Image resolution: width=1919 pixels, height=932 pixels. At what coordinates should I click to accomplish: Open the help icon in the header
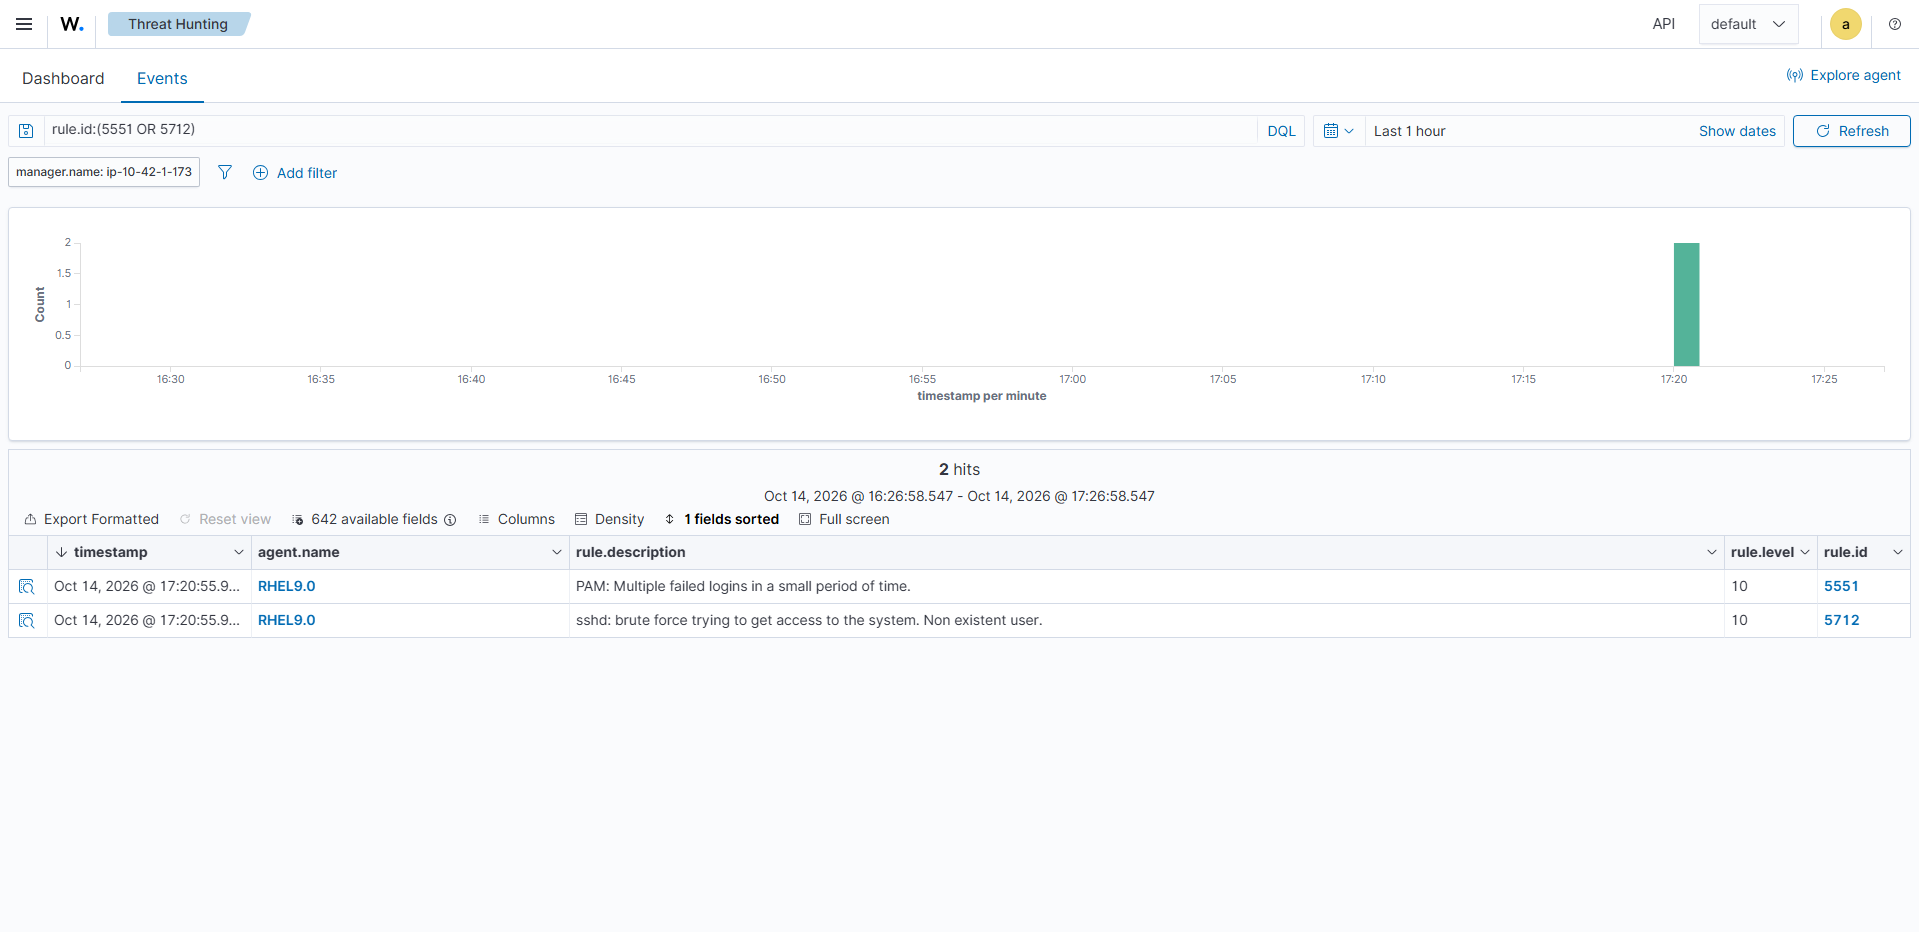[x=1895, y=24]
